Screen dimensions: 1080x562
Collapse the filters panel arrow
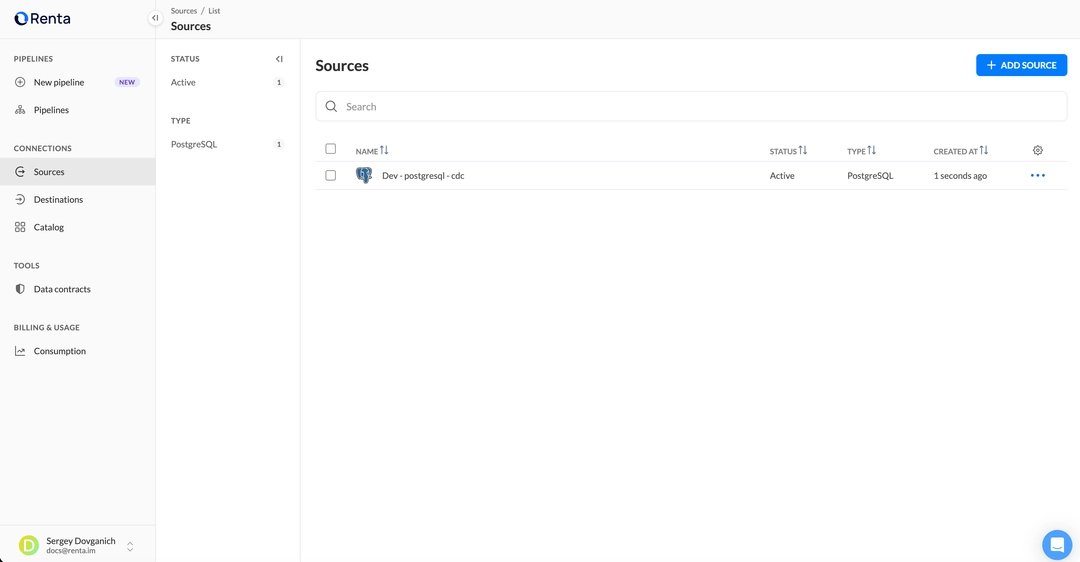pos(279,59)
